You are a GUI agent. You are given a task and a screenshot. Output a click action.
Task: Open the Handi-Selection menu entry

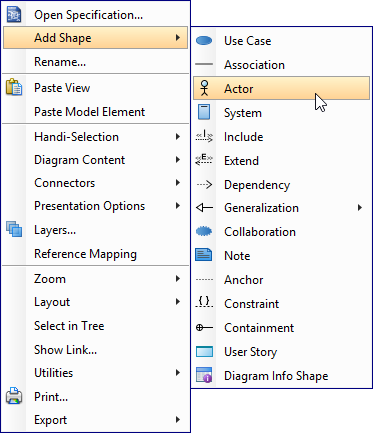[x=96, y=137]
